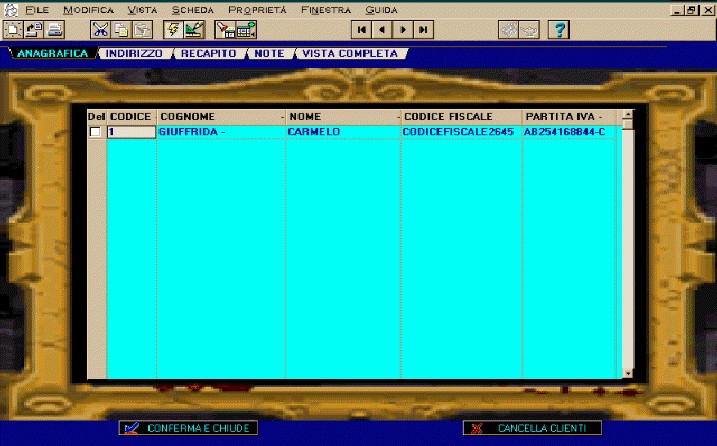Open the Scheda menu
The height and width of the screenshot is (446, 717).
click(x=191, y=9)
